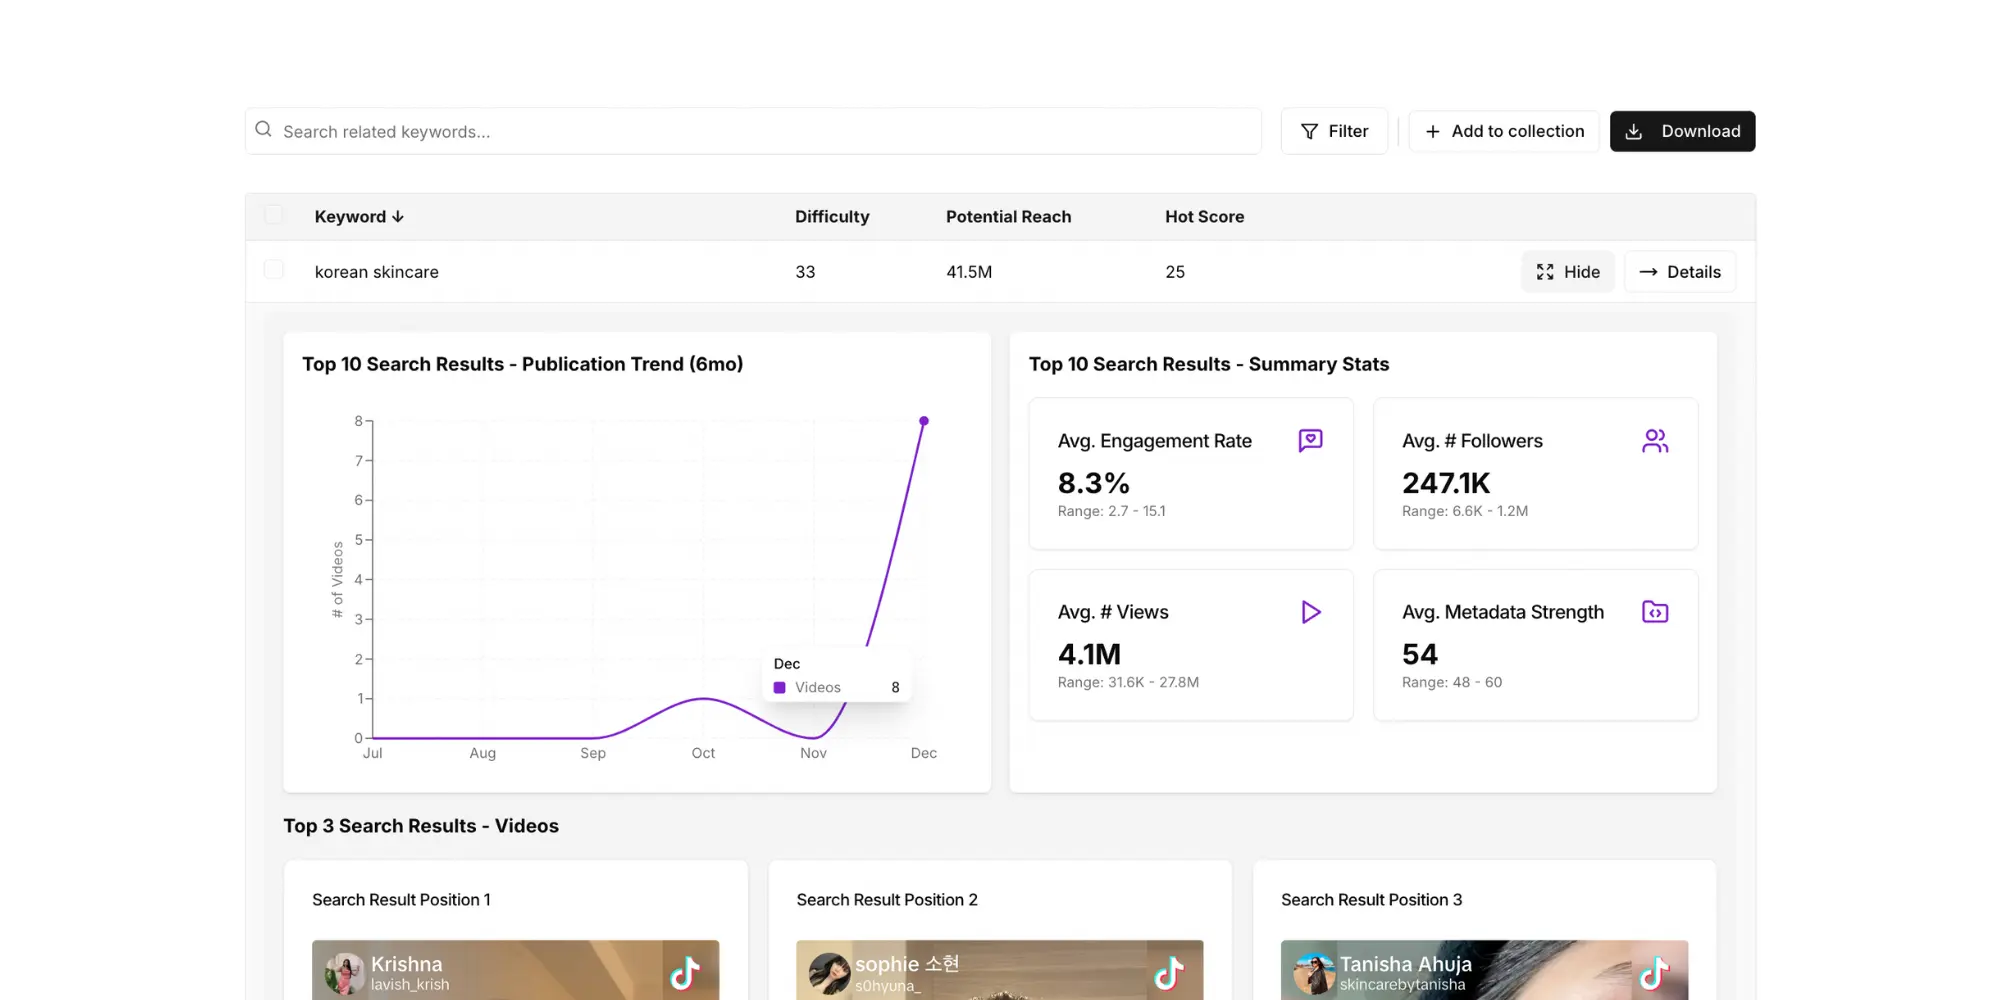Toggle the select-all checkbox in table header
This screenshot has height=1000, width=2000.
point(273,216)
